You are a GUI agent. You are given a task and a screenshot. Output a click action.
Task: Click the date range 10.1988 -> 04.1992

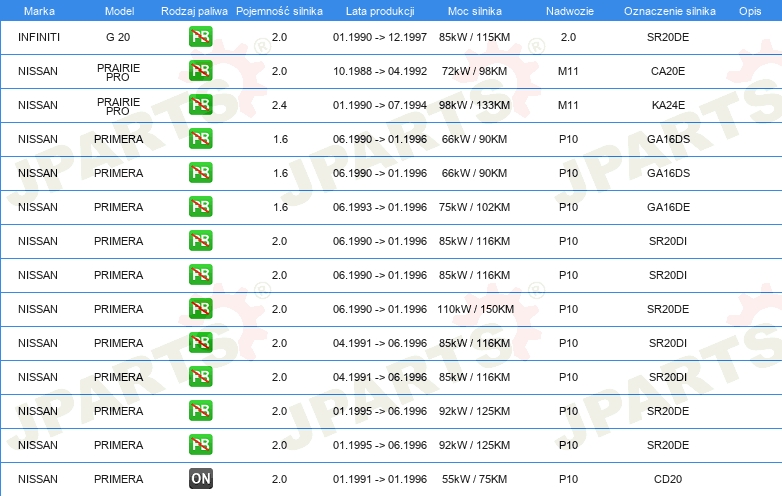(x=380, y=71)
